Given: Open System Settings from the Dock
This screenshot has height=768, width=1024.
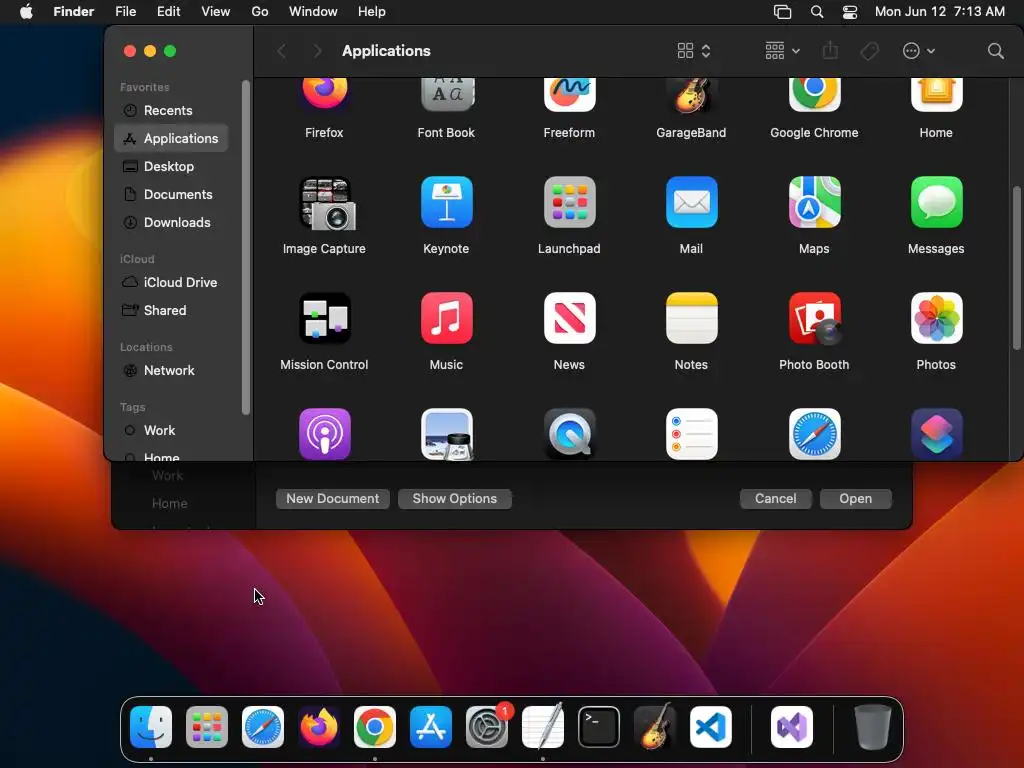Looking at the screenshot, I should (x=487, y=727).
